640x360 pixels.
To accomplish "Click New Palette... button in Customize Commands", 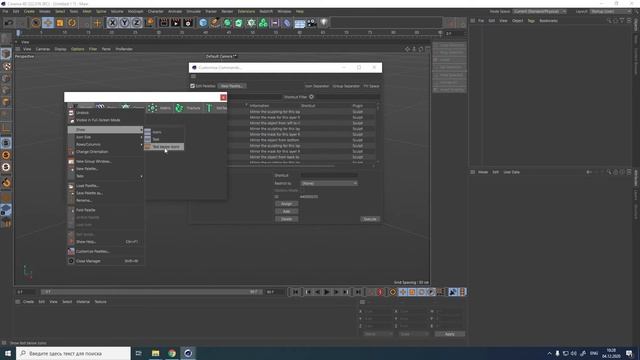I will [231, 86].
